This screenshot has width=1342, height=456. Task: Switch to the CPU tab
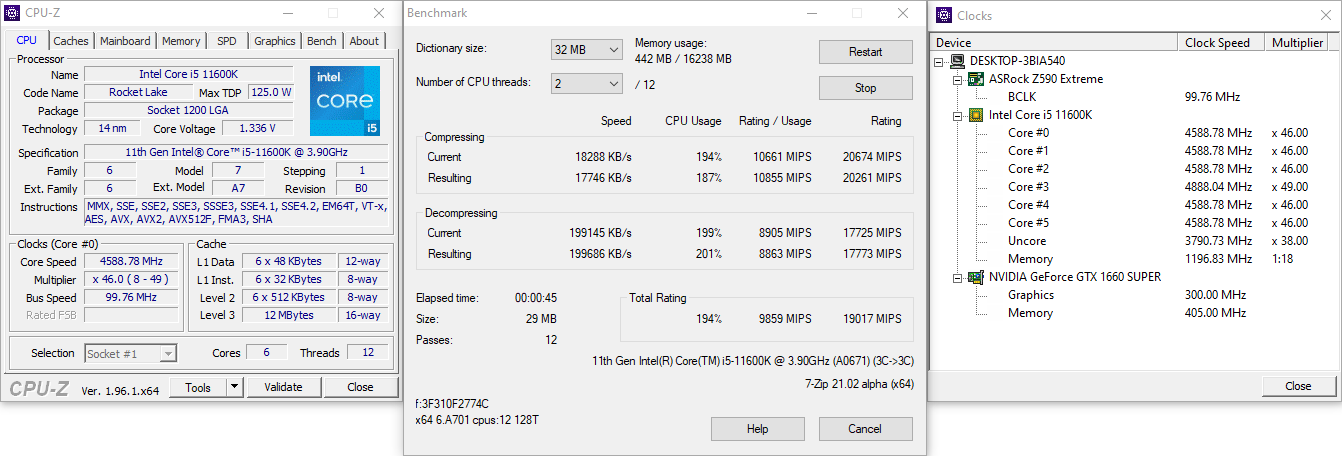coord(27,41)
